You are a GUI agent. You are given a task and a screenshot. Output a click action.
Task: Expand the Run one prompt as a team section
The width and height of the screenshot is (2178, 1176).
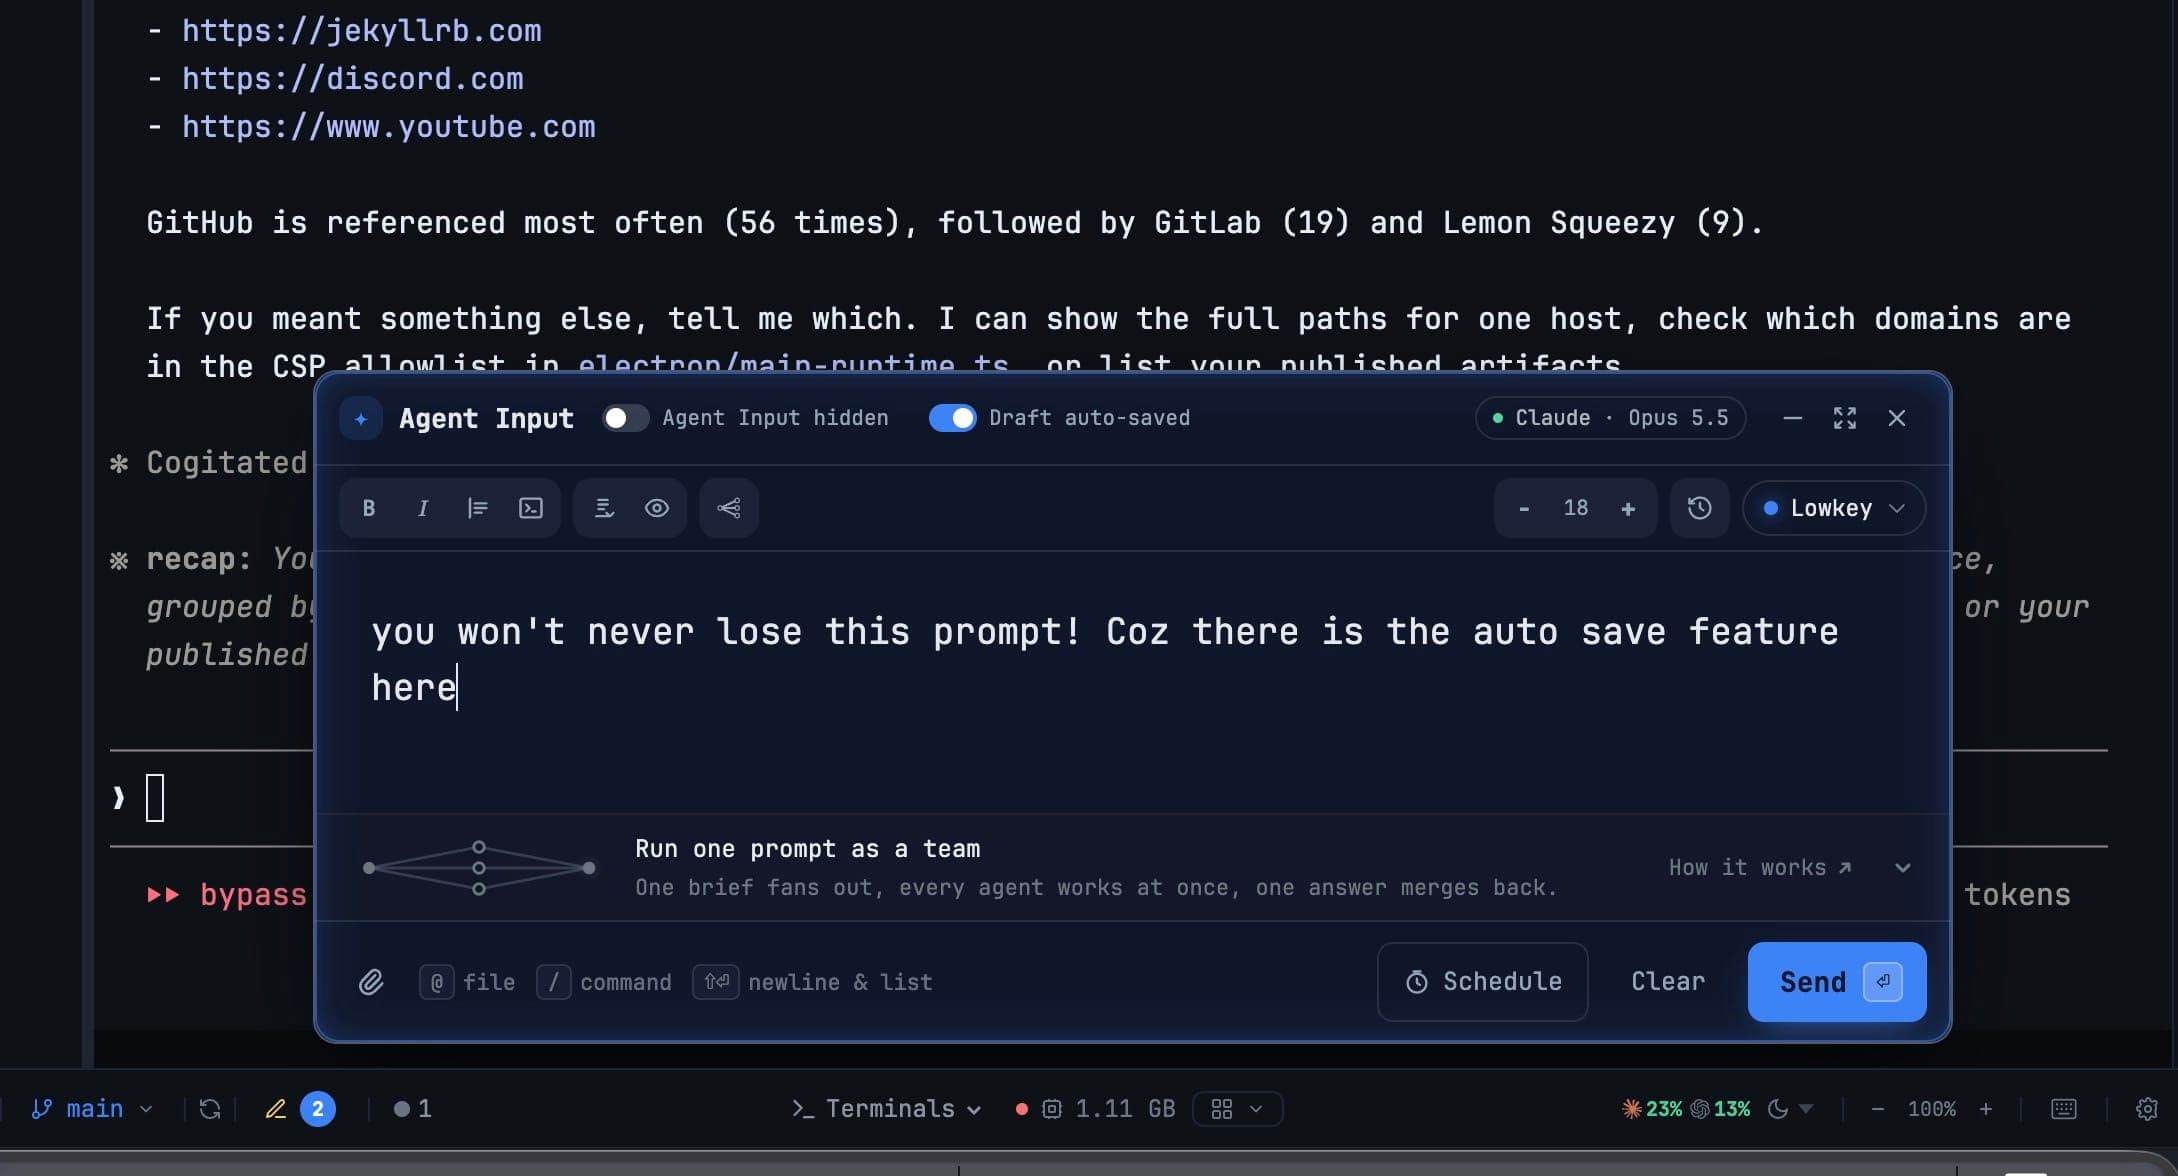pyautogui.click(x=1902, y=868)
